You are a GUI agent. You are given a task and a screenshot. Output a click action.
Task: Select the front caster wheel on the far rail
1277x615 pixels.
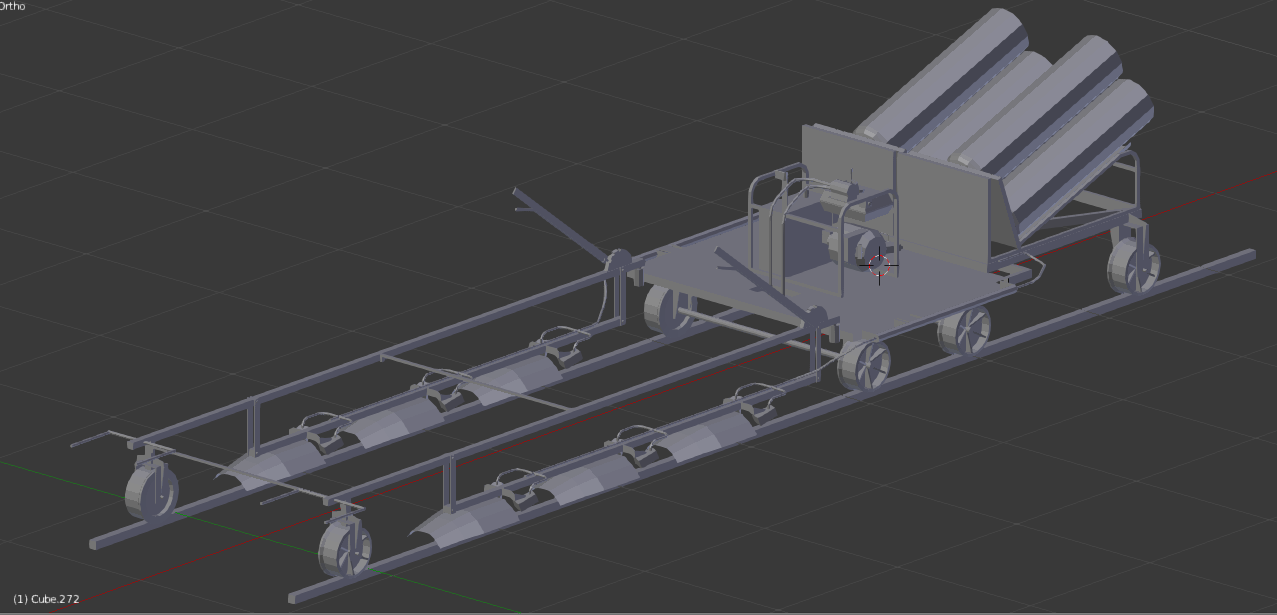tap(151, 491)
